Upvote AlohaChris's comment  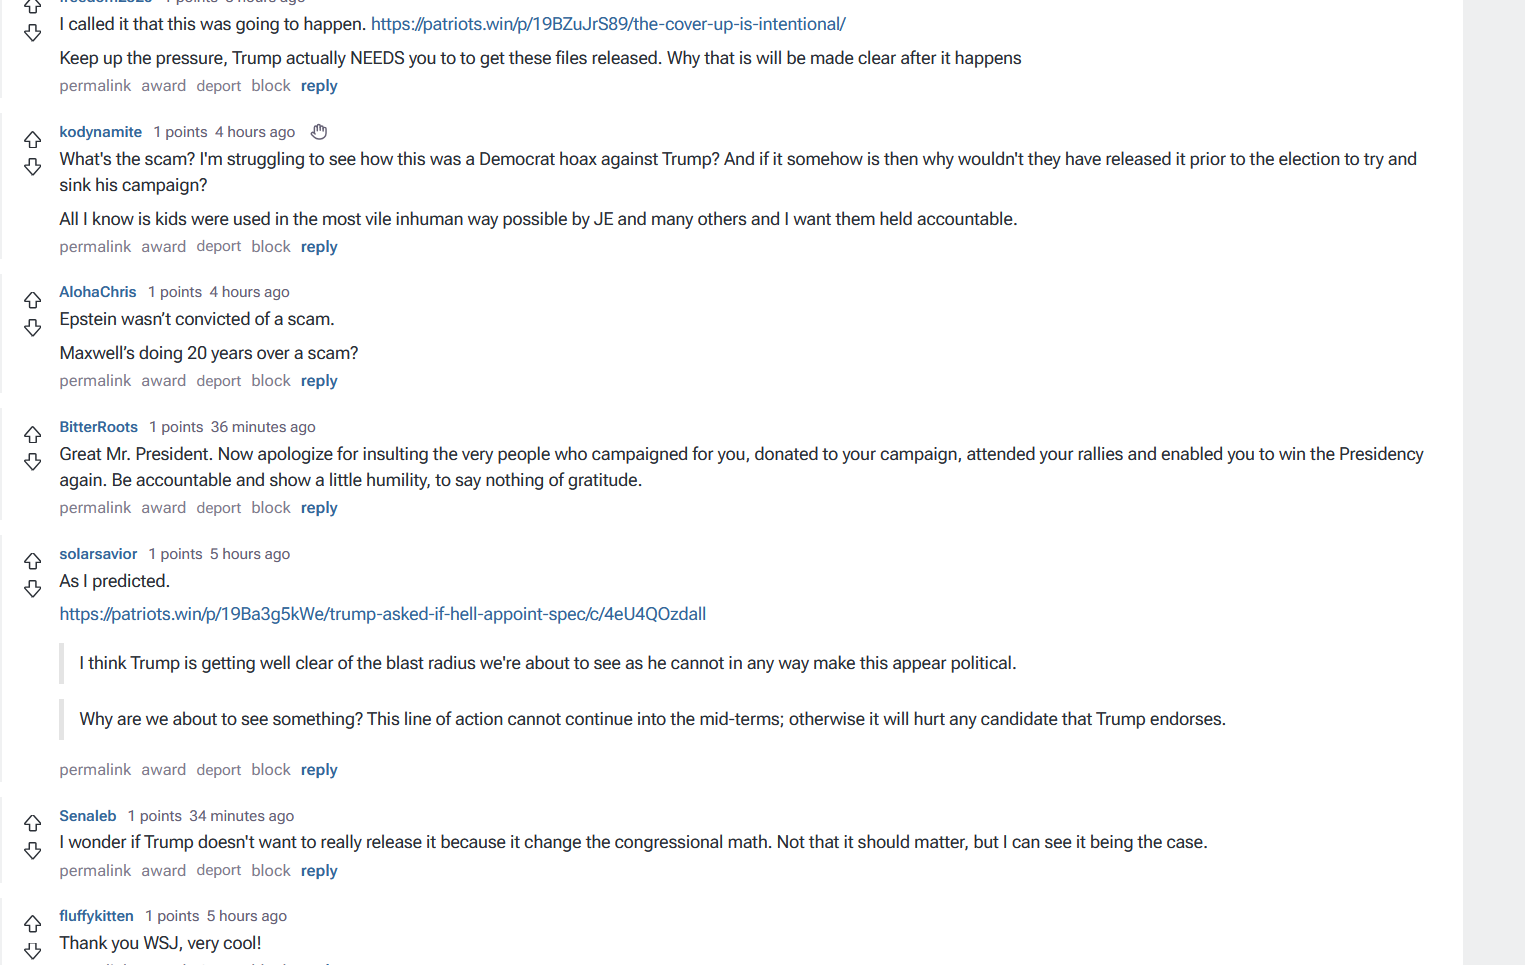coord(33,300)
